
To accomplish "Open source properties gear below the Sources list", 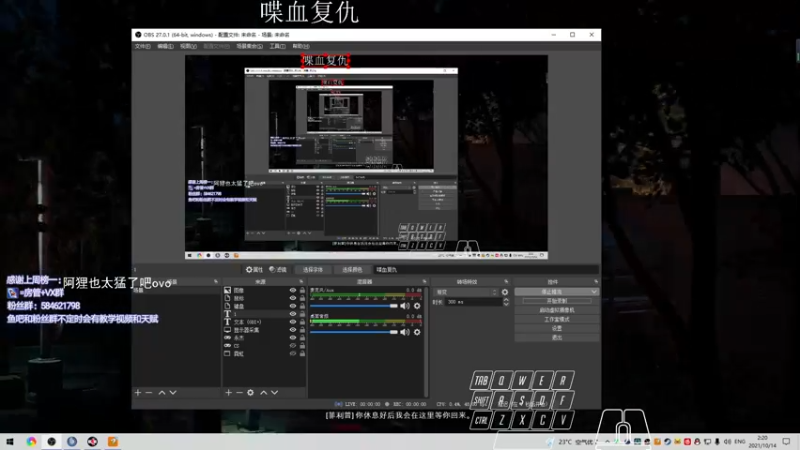I will (x=251, y=392).
